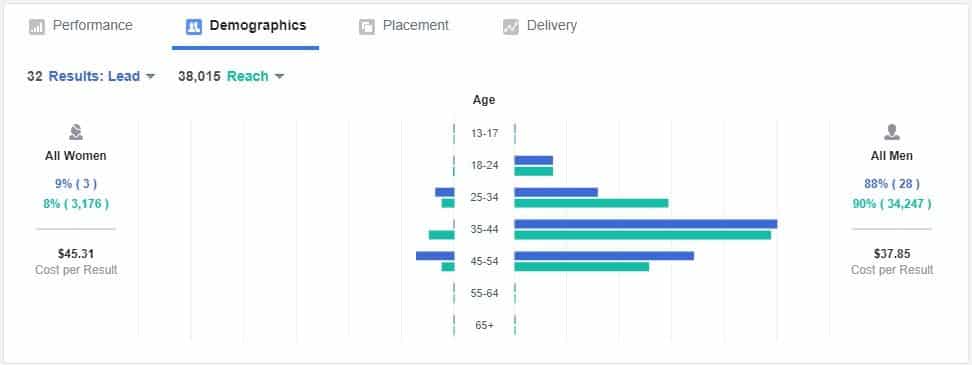Click men's 35-44 blue results bar
Image resolution: width=972 pixels, height=365 pixels.
point(646,224)
